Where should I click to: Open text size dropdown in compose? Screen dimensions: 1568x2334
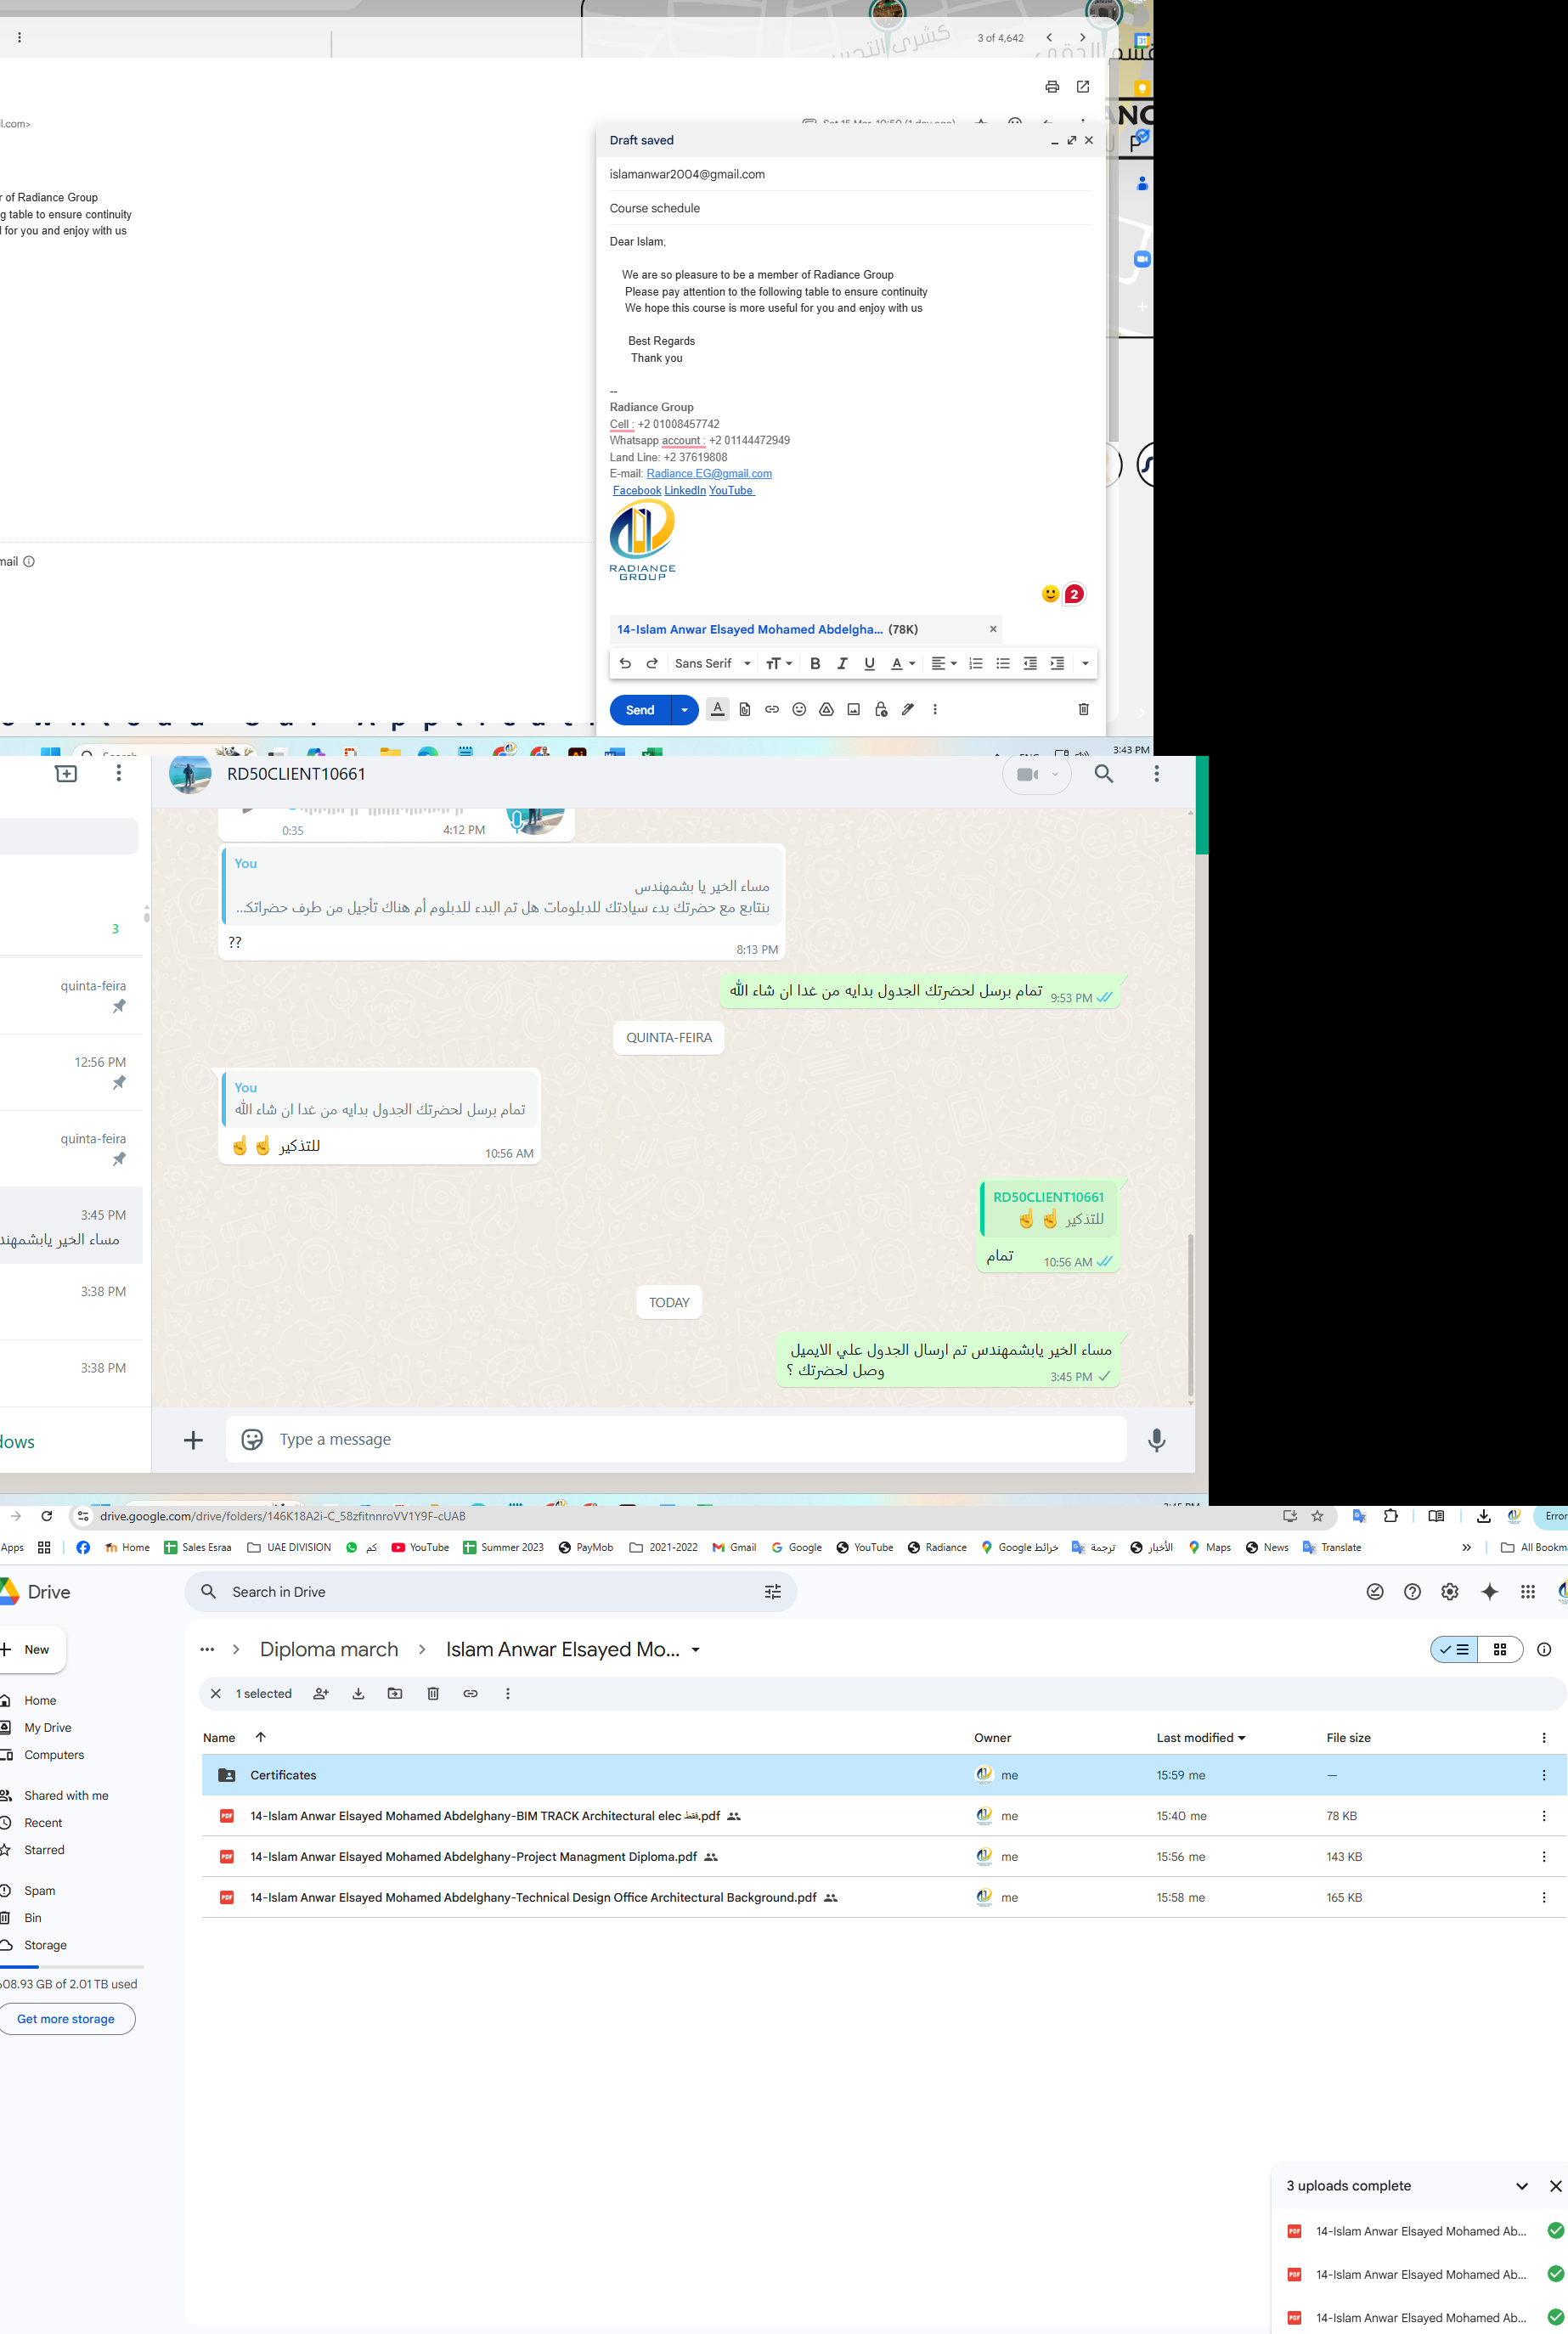click(x=779, y=663)
